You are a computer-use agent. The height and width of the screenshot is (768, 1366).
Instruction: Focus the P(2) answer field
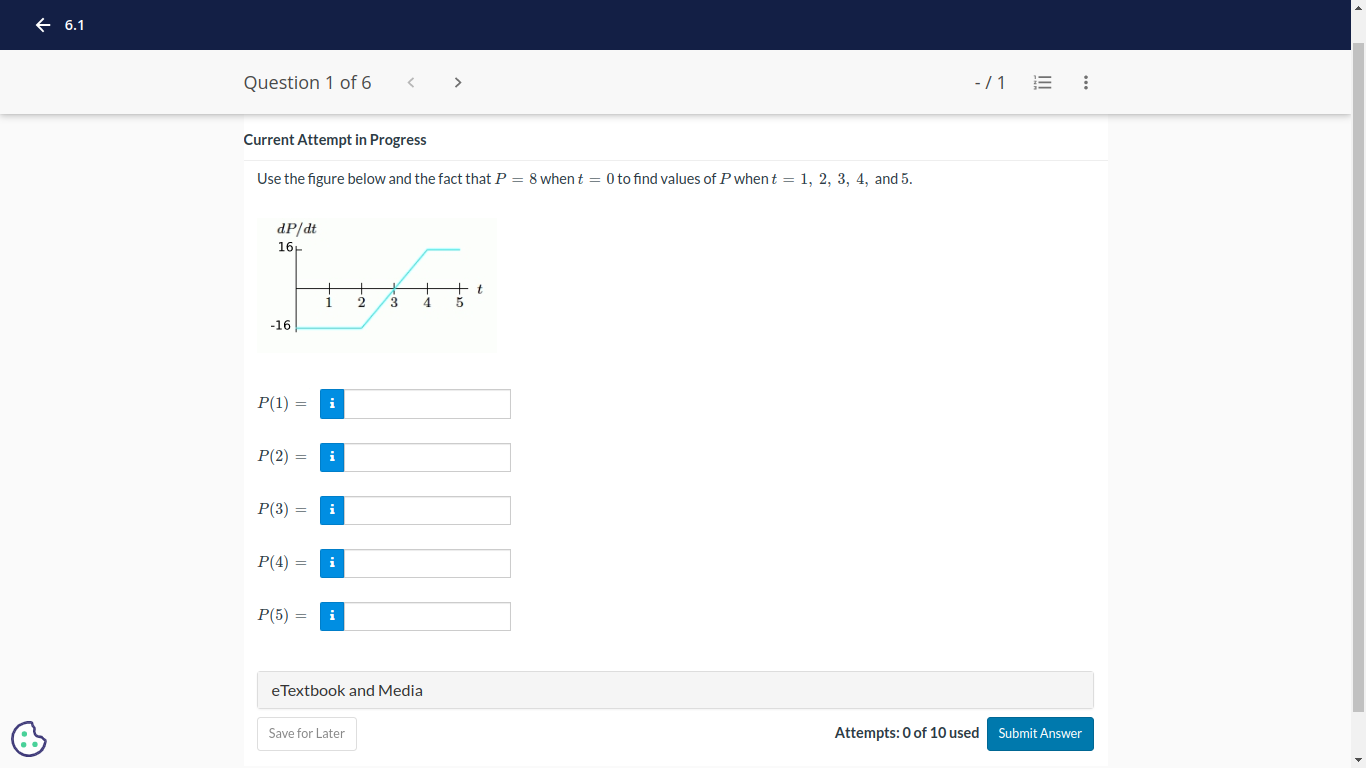tap(427, 457)
